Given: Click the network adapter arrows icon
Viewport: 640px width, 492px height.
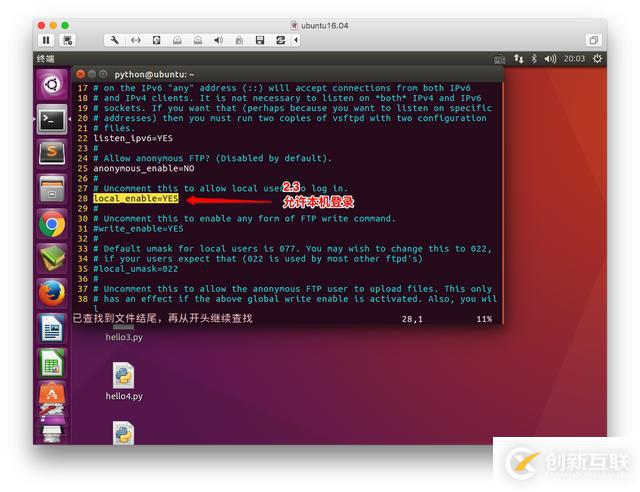Looking at the screenshot, I should click(x=136, y=40).
